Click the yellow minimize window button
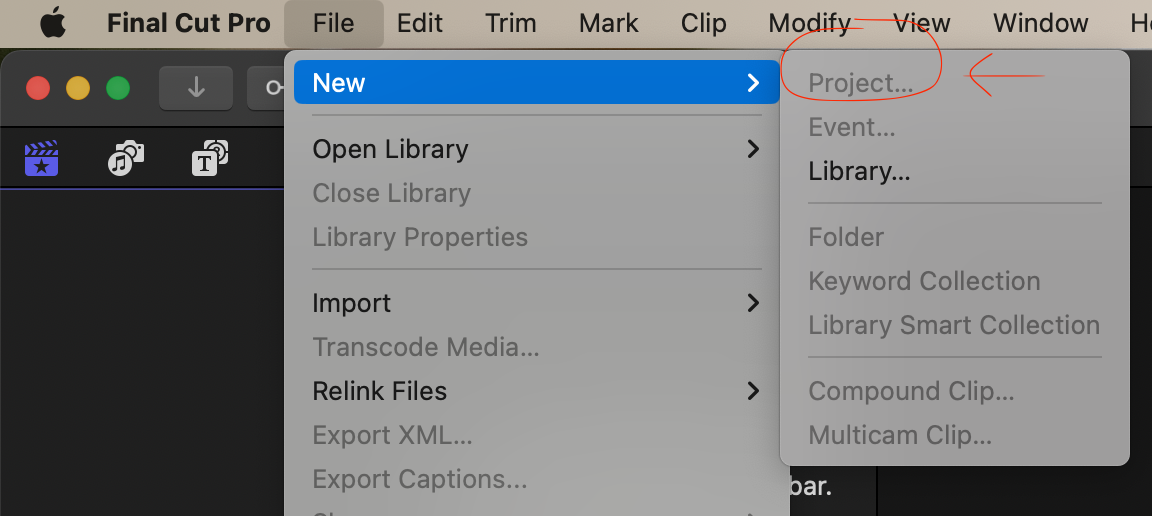Image resolution: width=1152 pixels, height=516 pixels. 78,88
